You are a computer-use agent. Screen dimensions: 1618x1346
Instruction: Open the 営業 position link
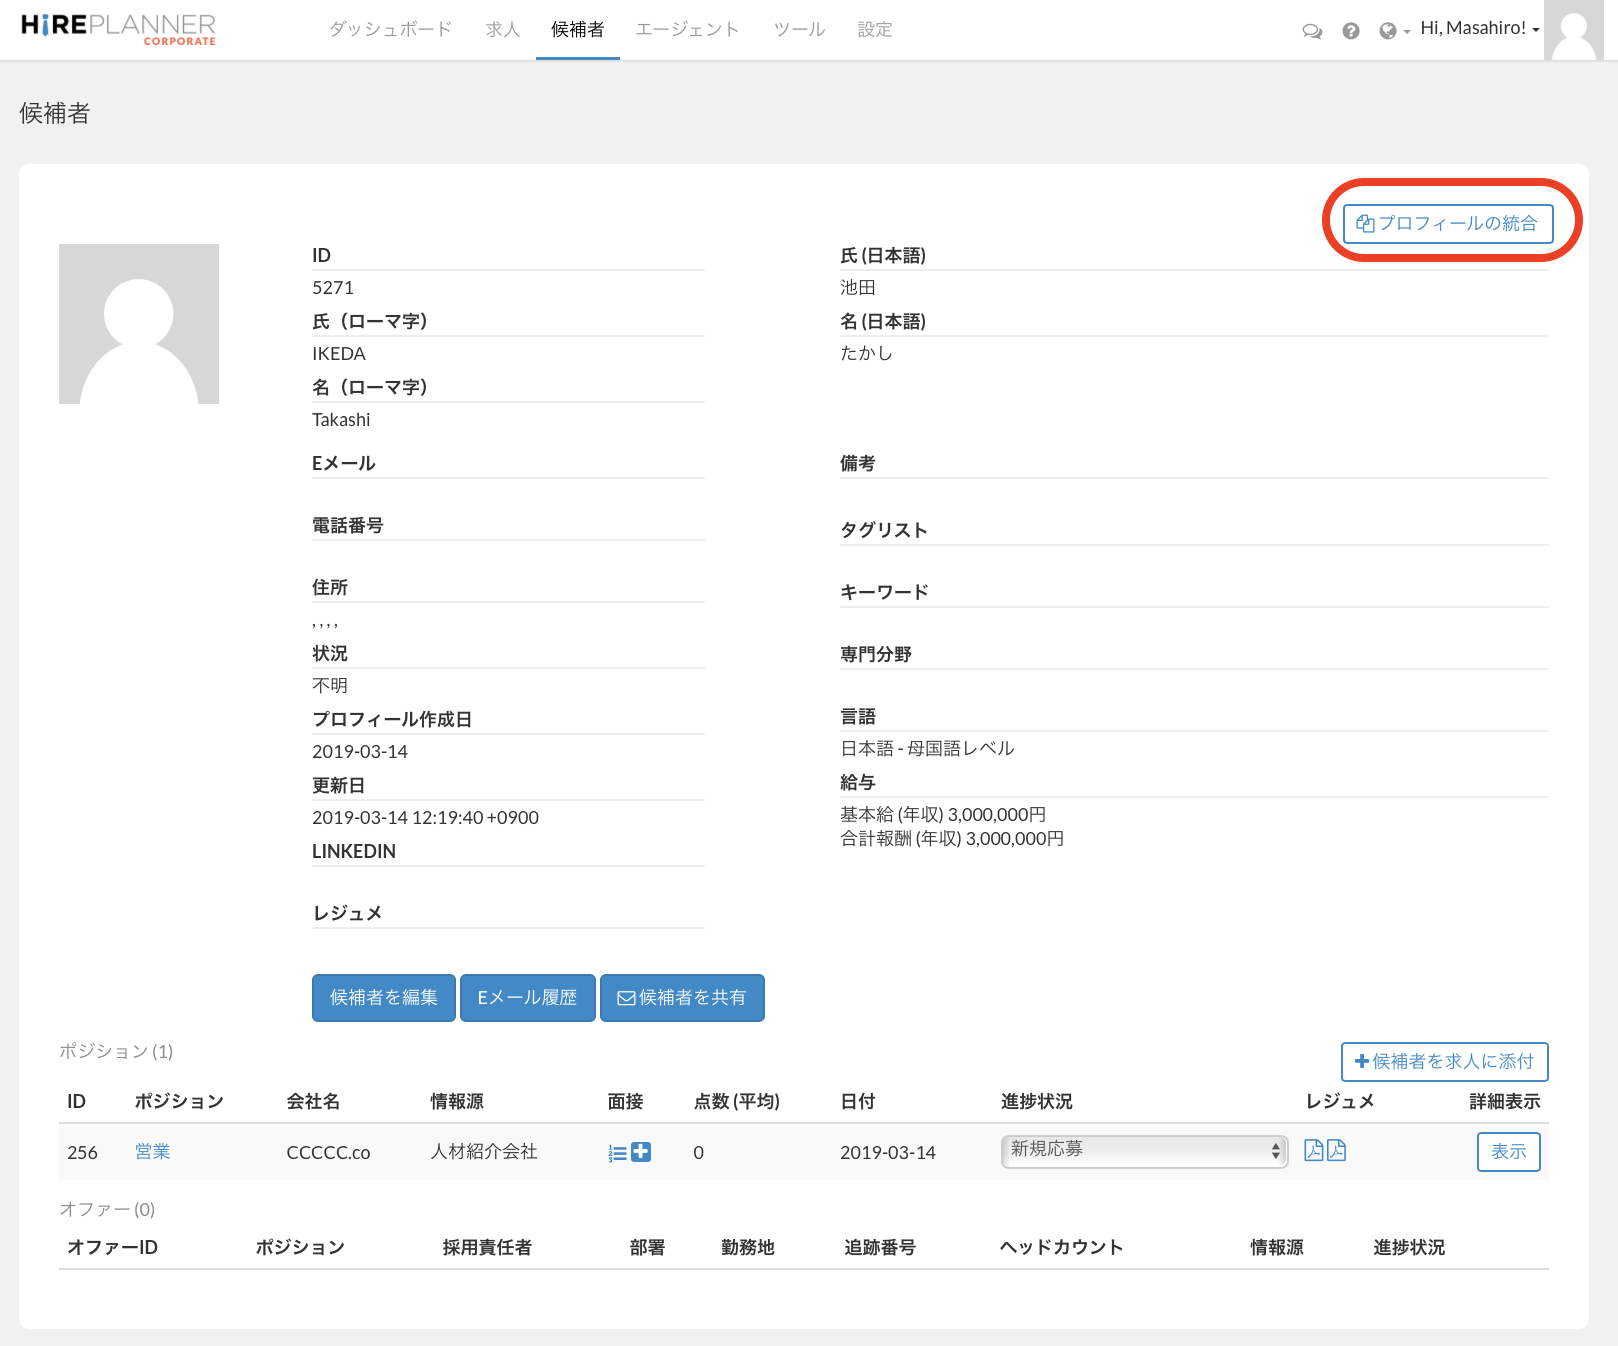click(x=152, y=1152)
